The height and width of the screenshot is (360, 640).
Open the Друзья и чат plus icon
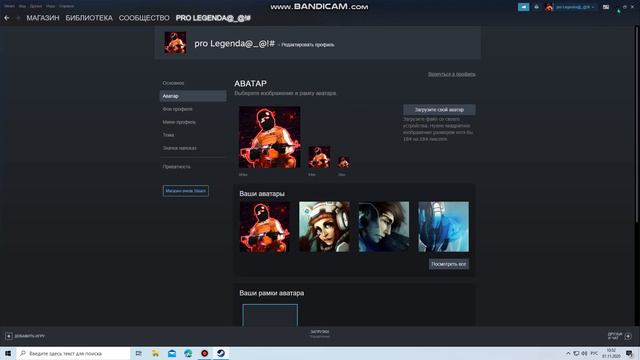[628, 336]
